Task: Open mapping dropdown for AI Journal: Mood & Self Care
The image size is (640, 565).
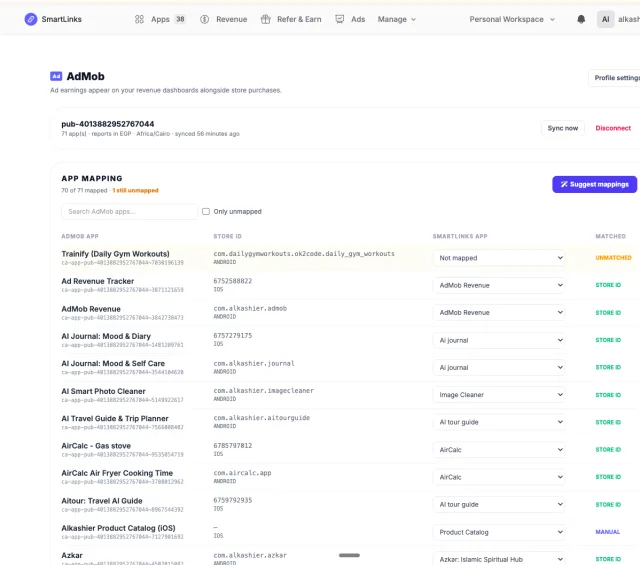Action: point(499,367)
